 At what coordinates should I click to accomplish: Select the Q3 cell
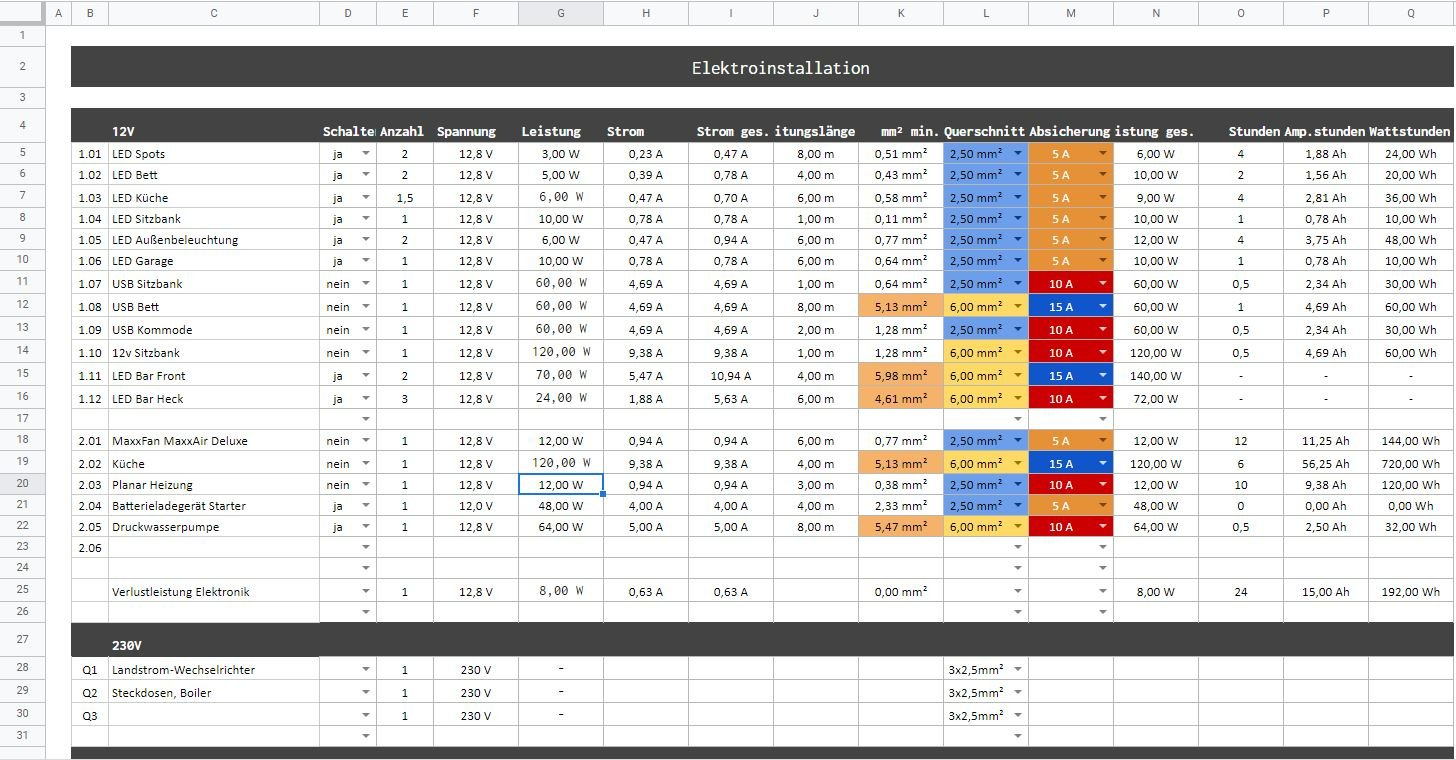[90, 716]
